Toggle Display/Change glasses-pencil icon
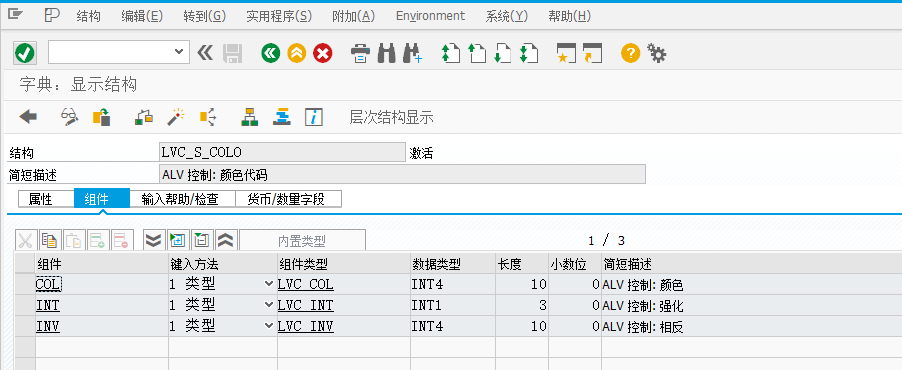The height and width of the screenshot is (370, 902). click(70, 117)
